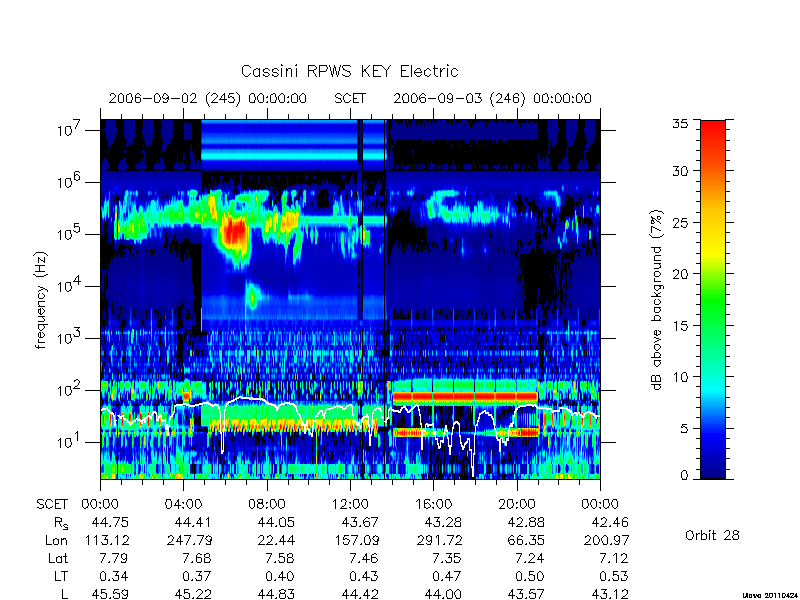The width and height of the screenshot is (800, 600).
Task: Click the plot title 'Cassini RPWS KEY Electric'
Action: [349, 71]
